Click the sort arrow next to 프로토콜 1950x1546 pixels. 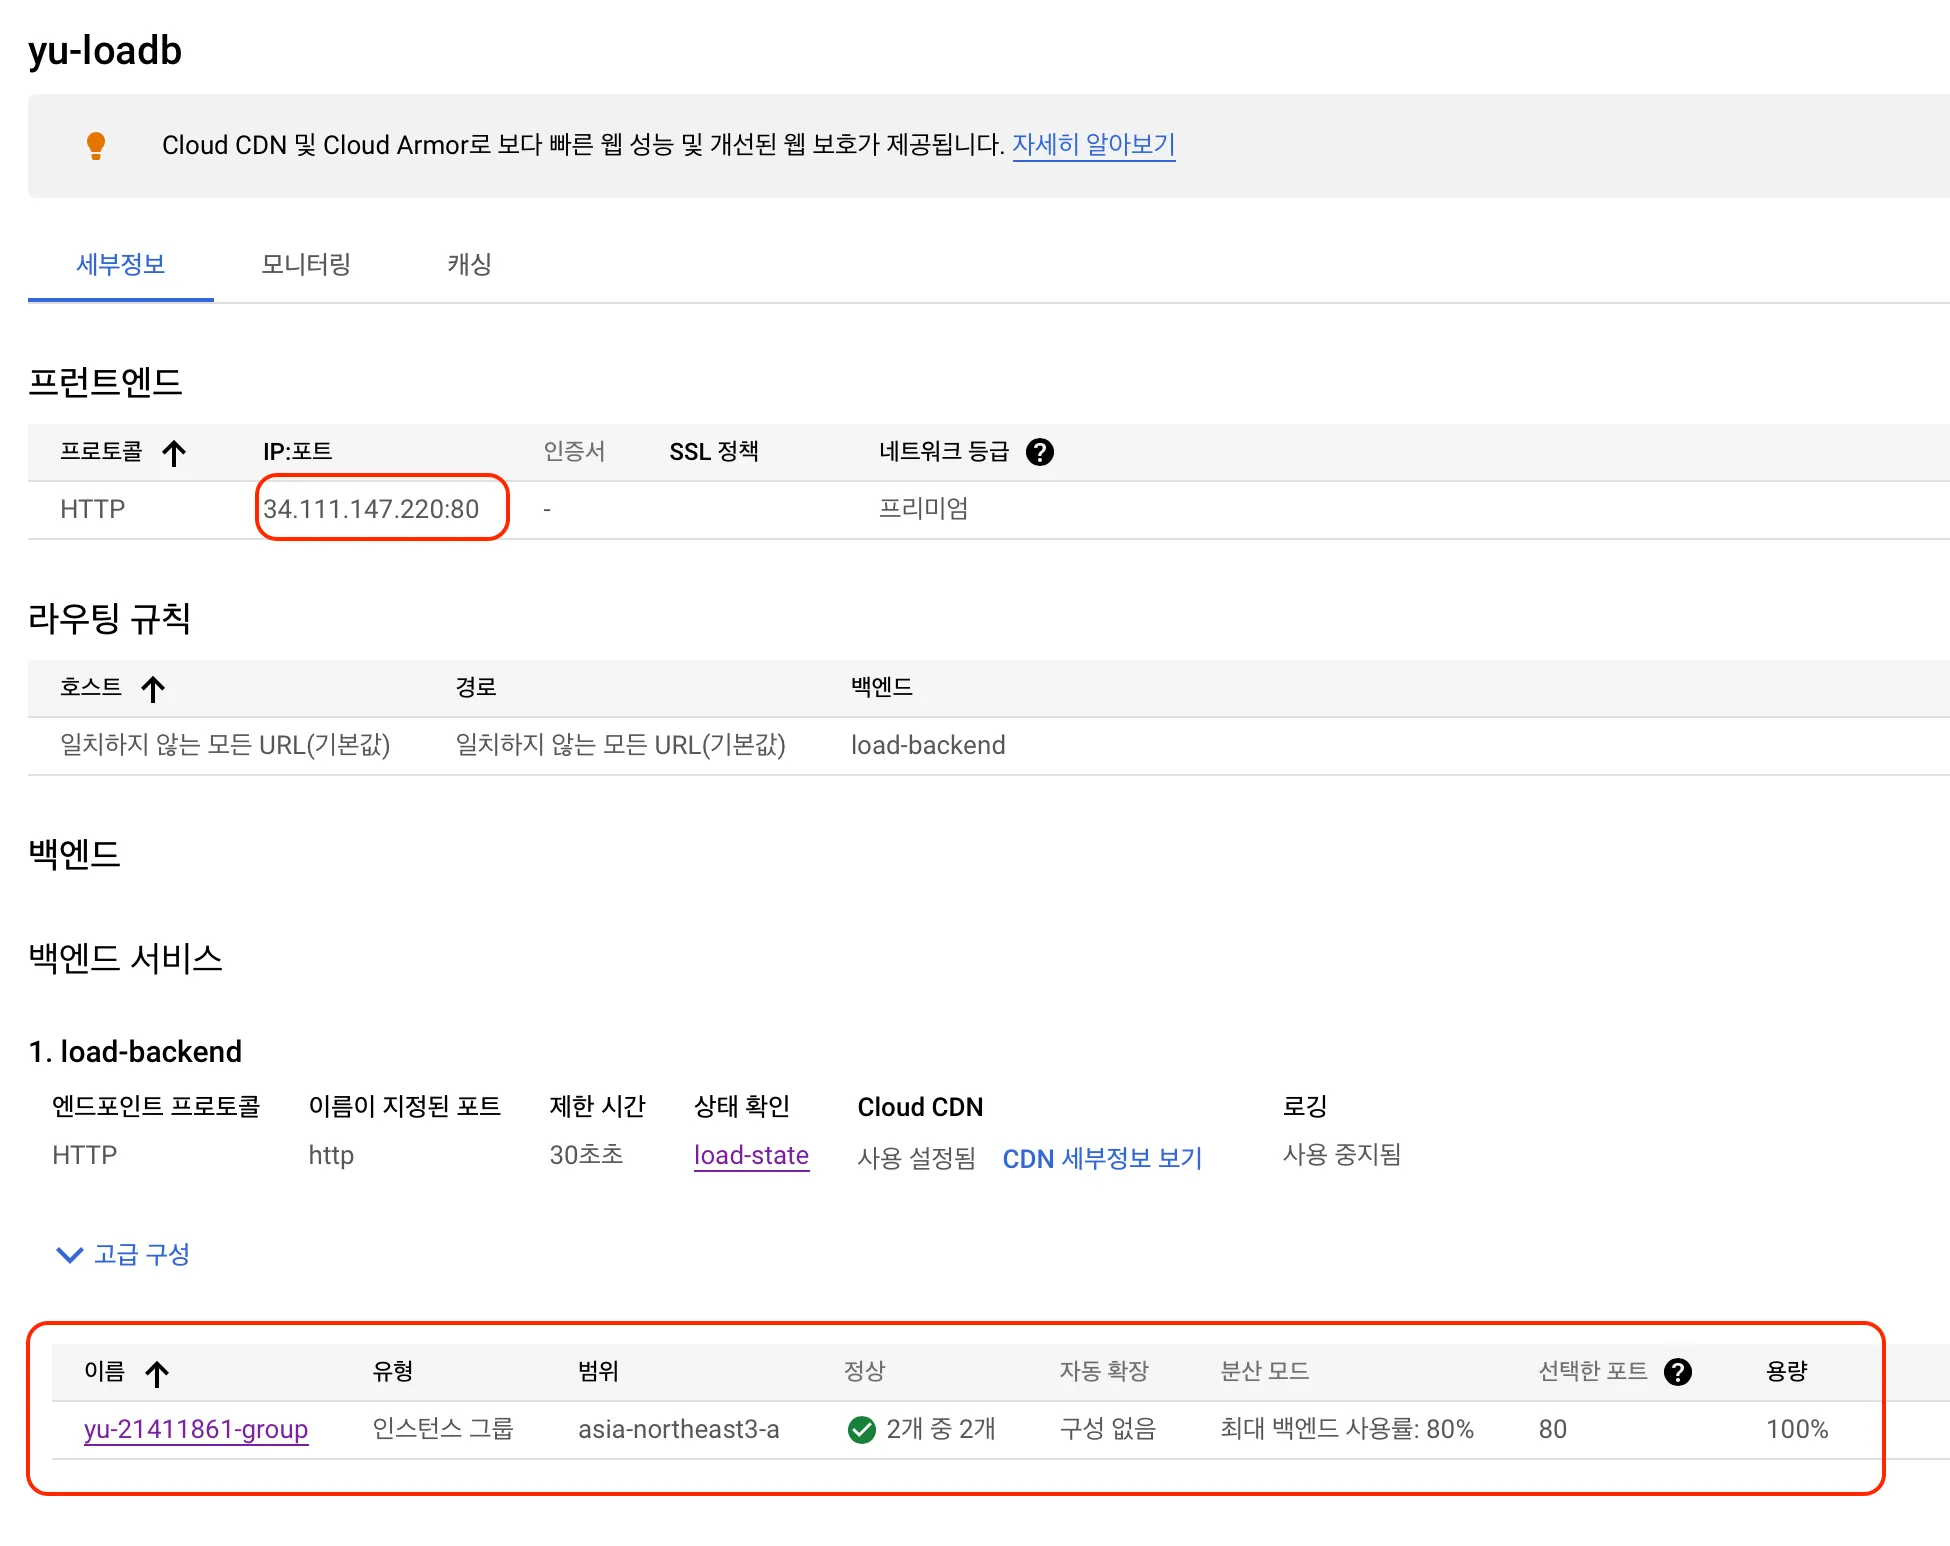(x=174, y=453)
